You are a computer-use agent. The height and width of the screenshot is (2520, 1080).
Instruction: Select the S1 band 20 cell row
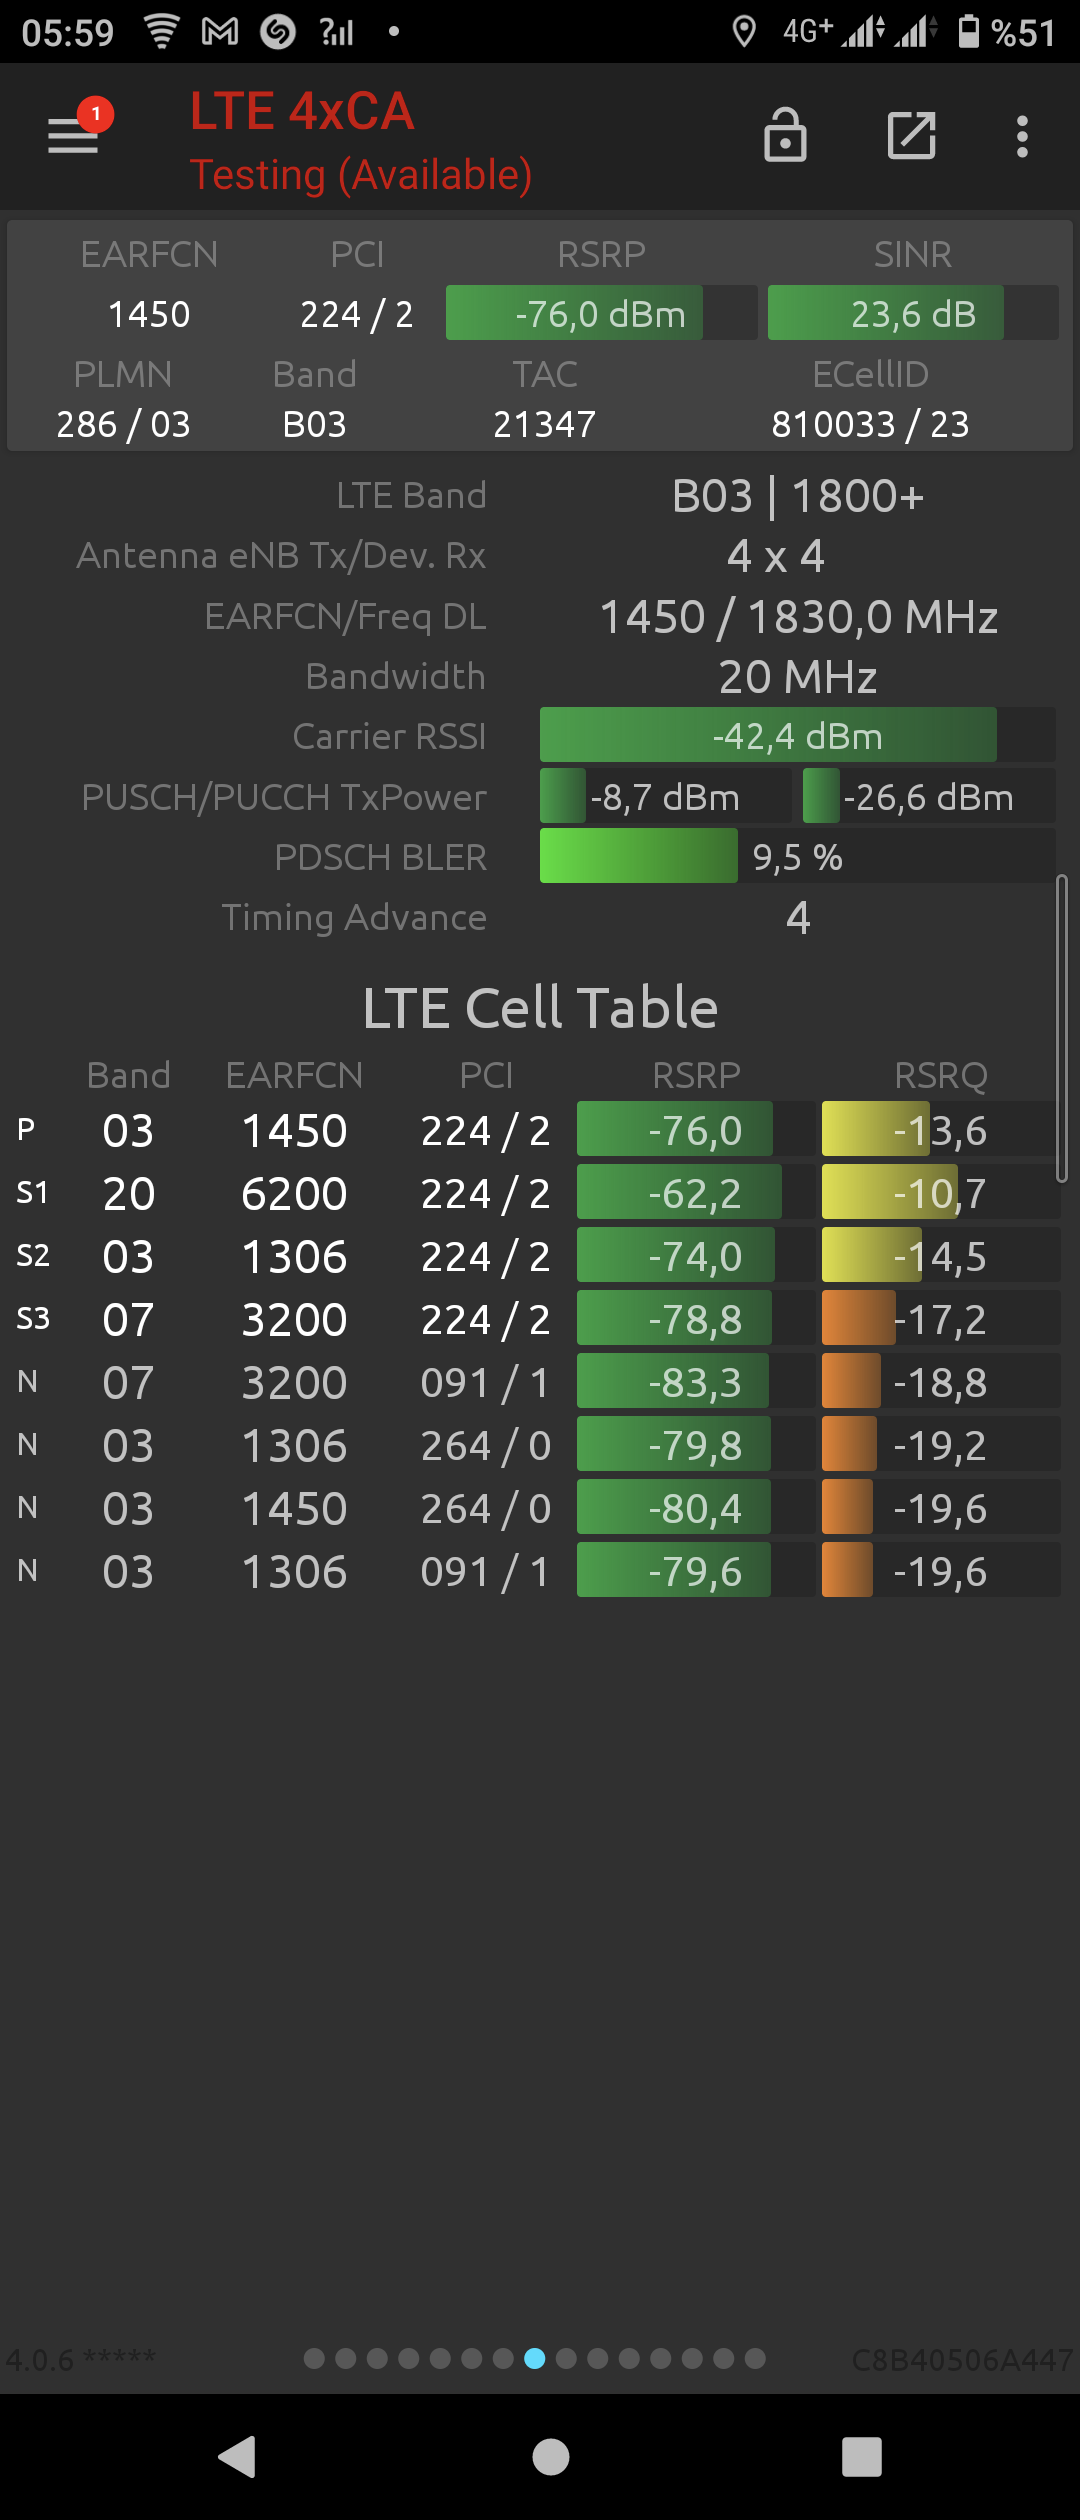[x=538, y=1193]
